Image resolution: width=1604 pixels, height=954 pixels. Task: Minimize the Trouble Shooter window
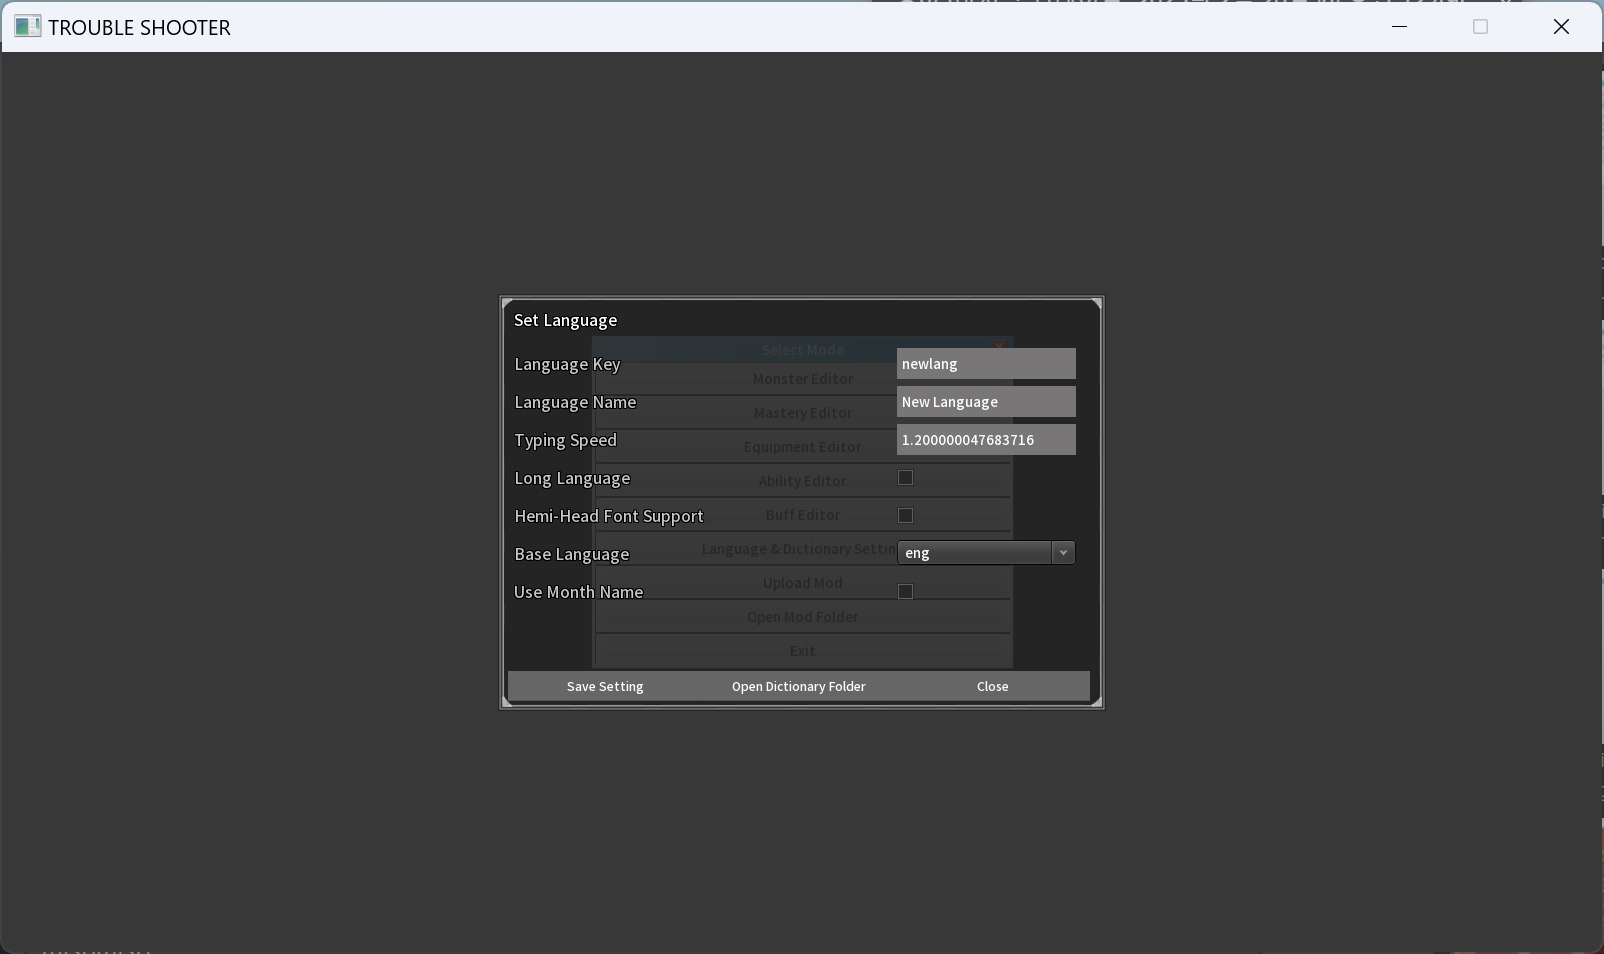point(1399,27)
